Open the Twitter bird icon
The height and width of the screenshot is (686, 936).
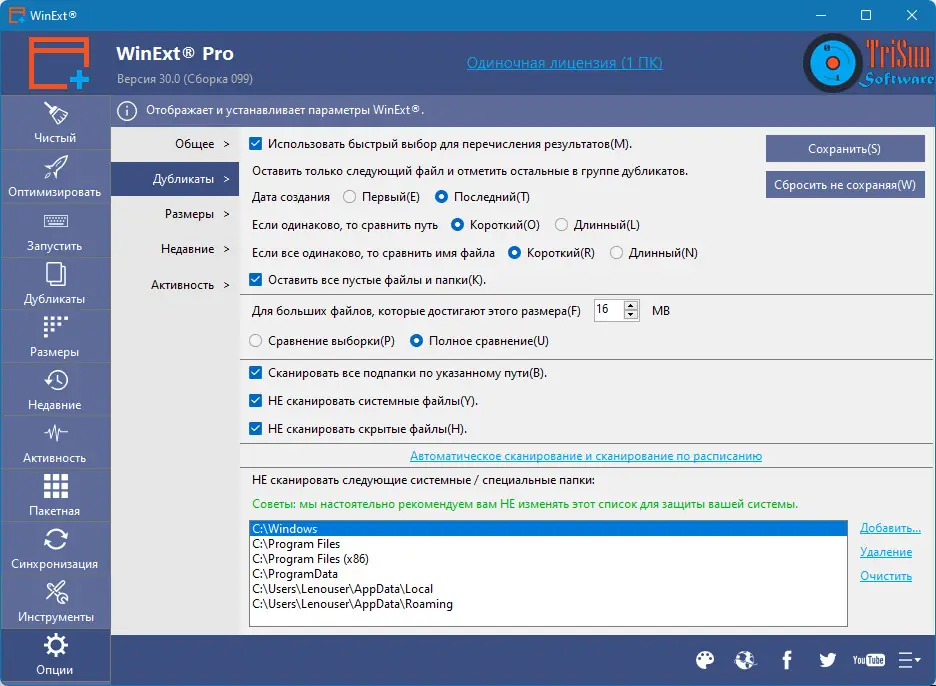pos(827,660)
